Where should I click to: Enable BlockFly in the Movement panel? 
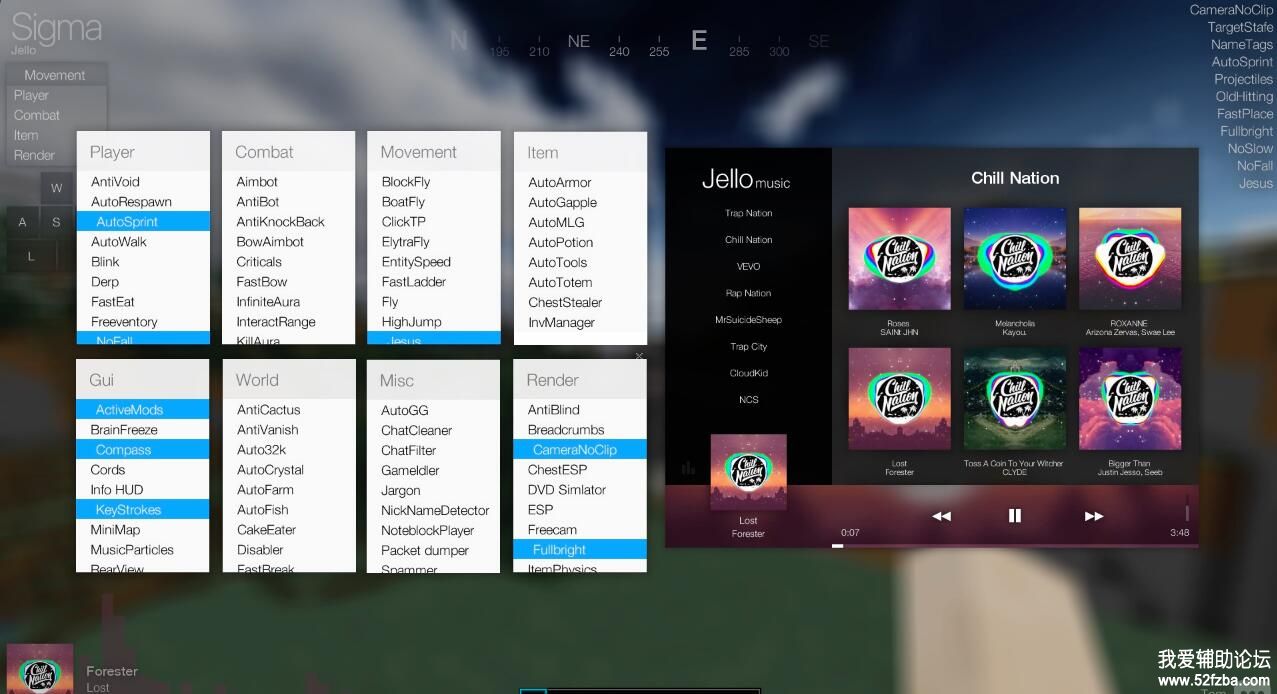coord(434,182)
